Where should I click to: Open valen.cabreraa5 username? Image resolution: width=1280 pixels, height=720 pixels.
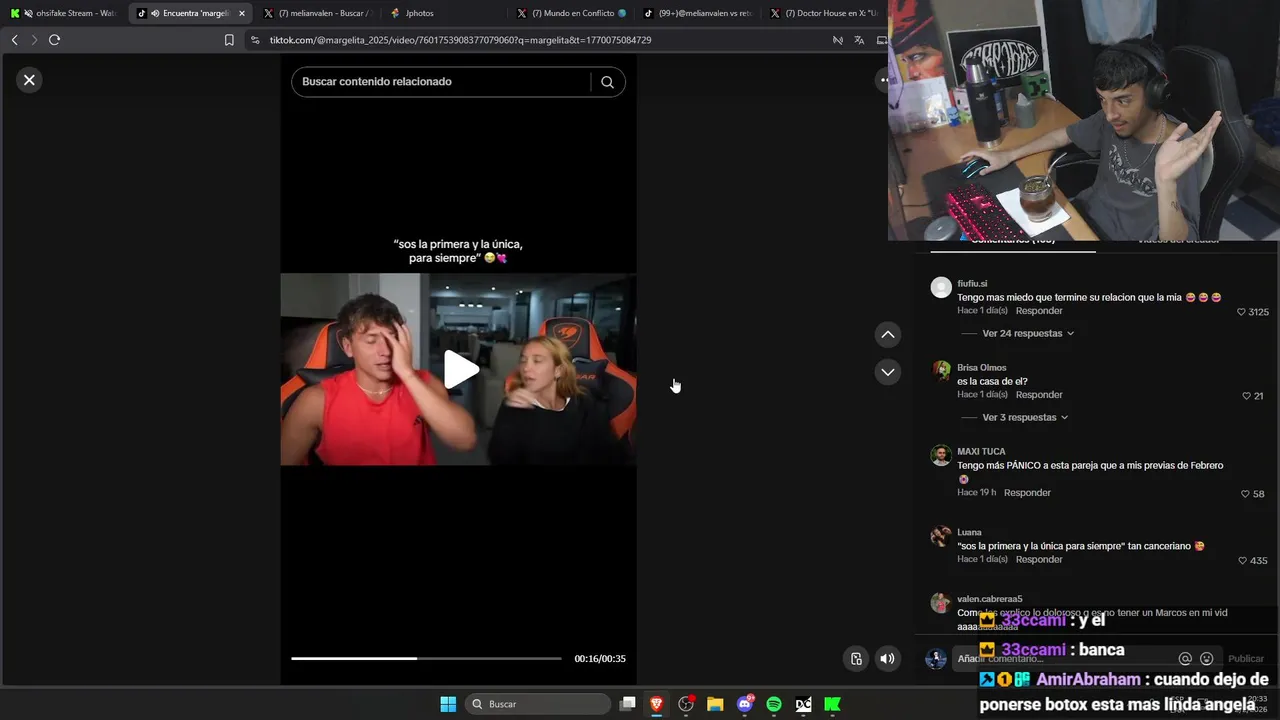point(989,599)
